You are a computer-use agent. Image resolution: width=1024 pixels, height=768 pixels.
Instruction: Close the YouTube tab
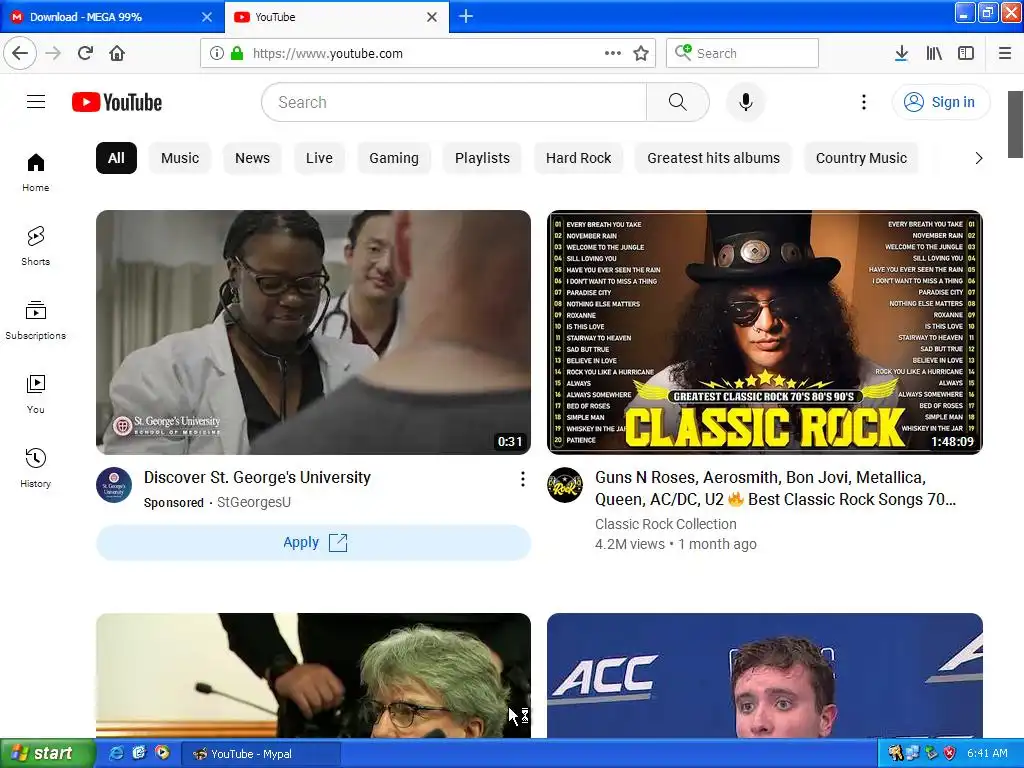coord(432,17)
